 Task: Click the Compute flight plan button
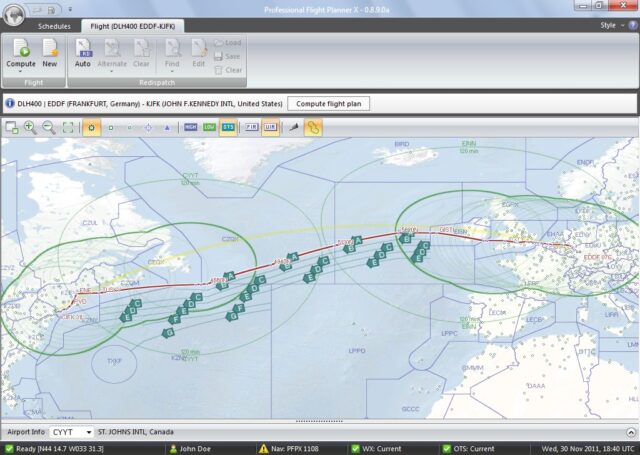tap(329, 103)
